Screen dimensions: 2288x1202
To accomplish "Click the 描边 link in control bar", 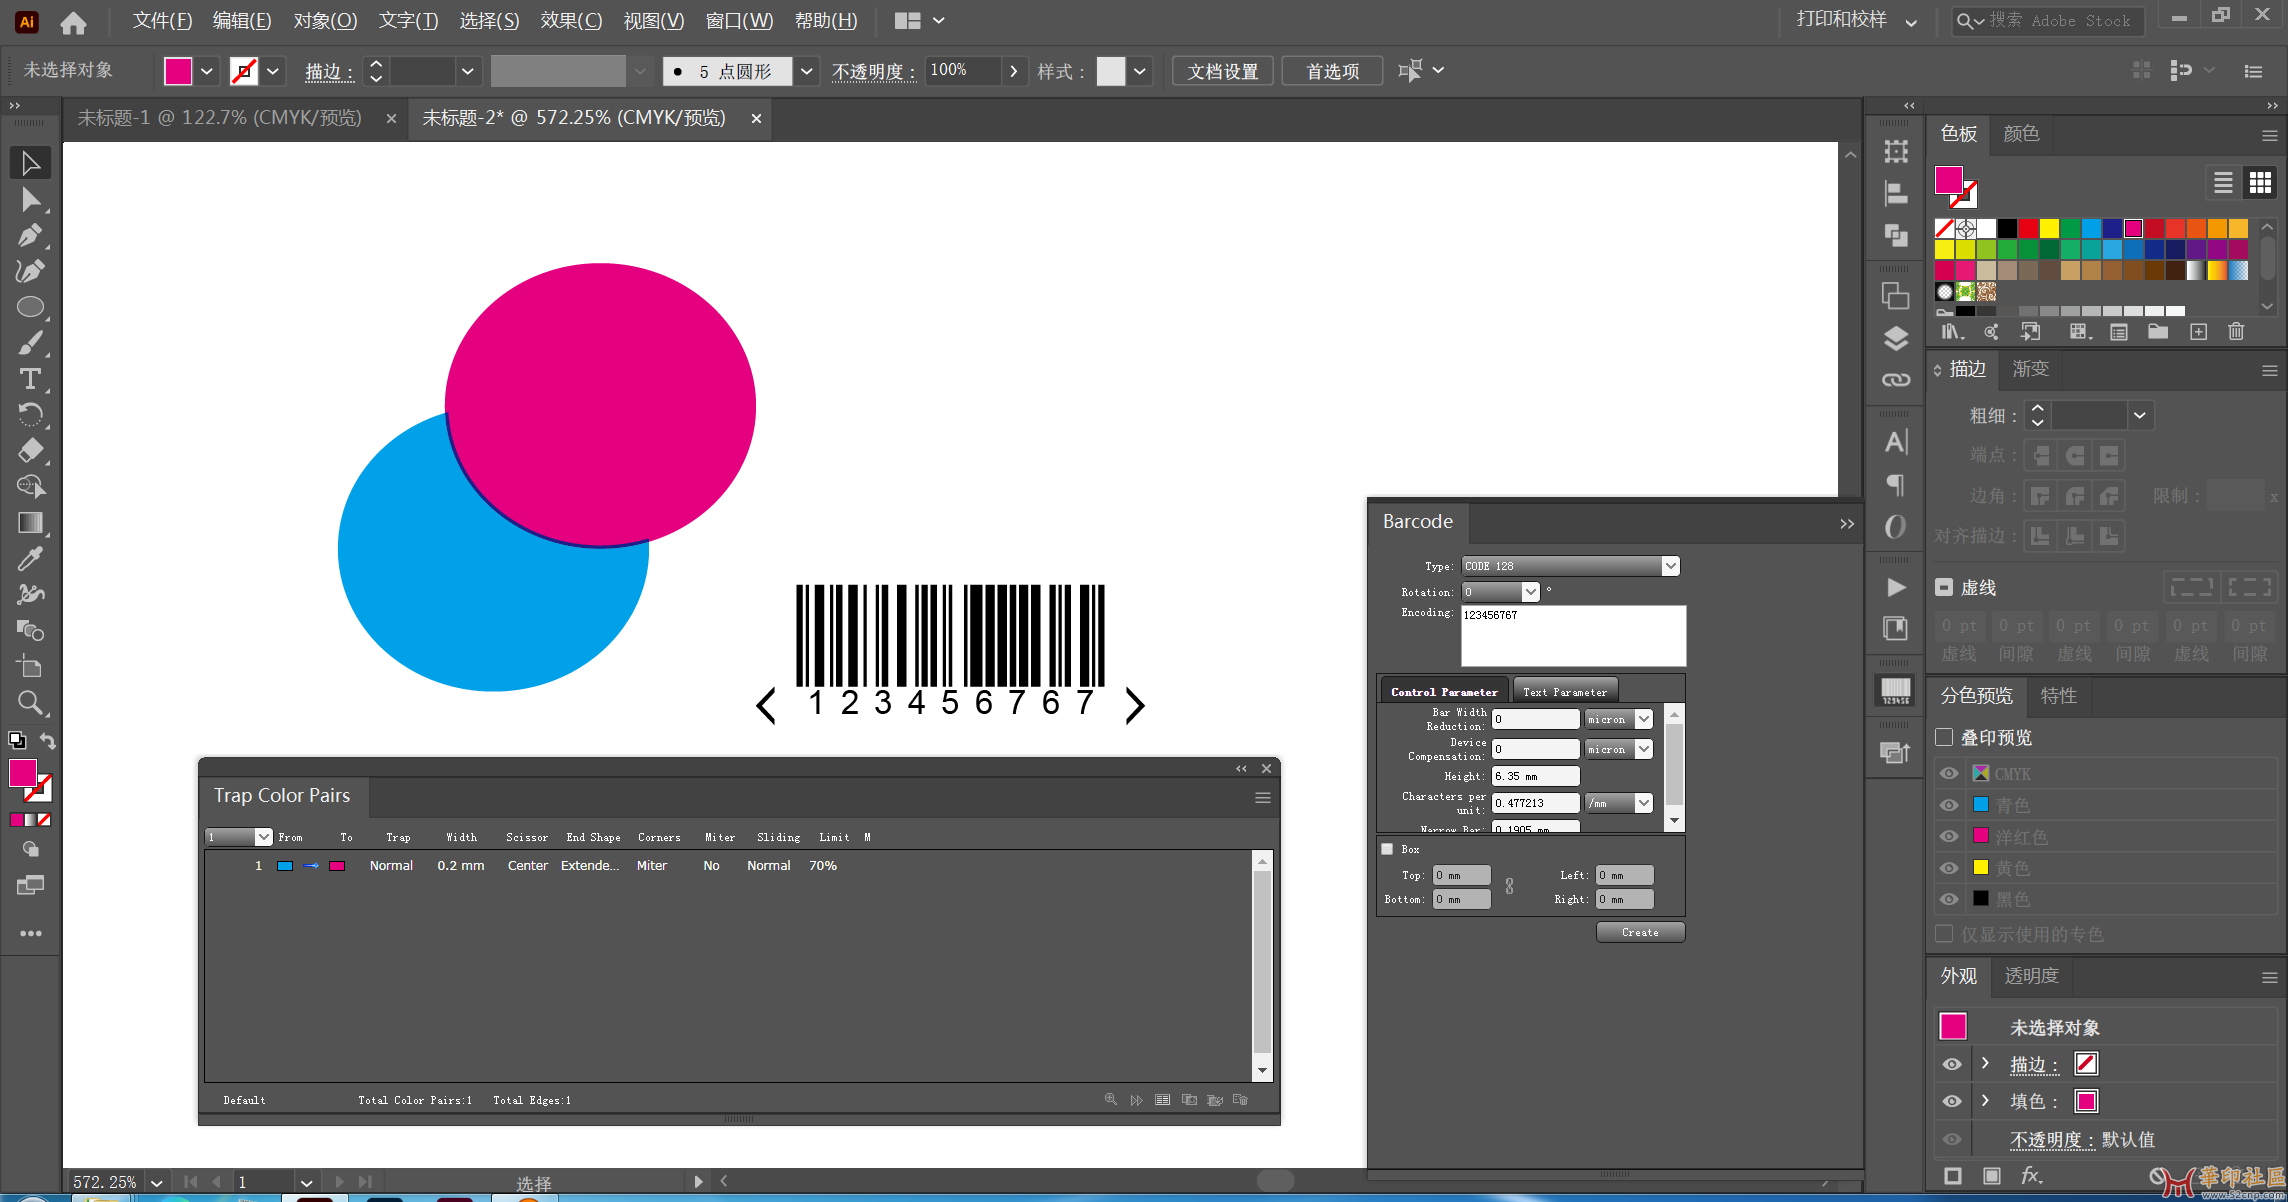I will tap(329, 72).
